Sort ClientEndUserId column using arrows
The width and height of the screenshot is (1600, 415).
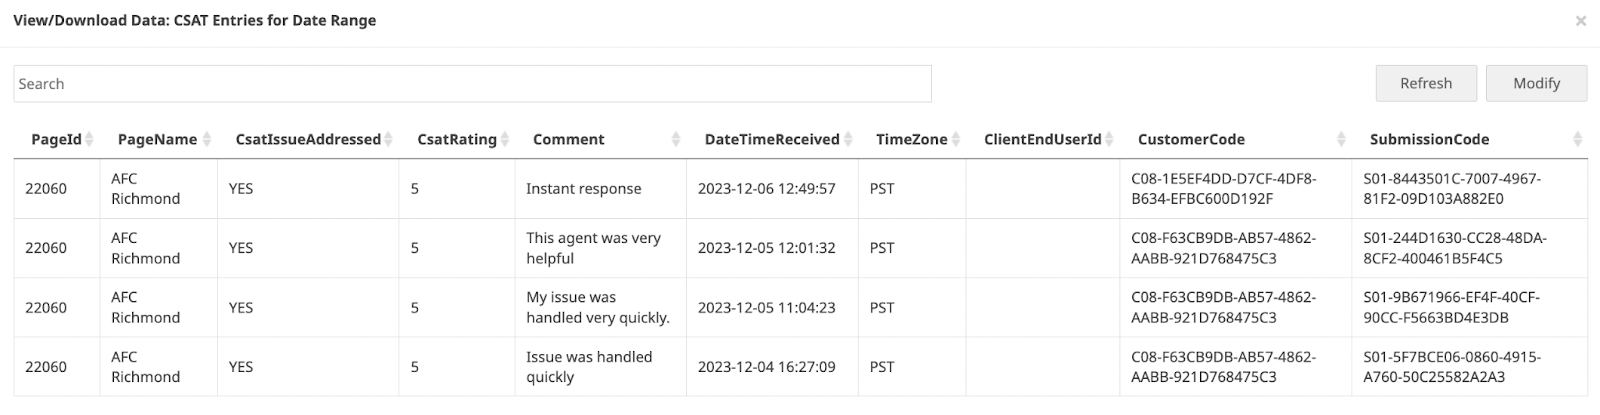click(x=1110, y=140)
